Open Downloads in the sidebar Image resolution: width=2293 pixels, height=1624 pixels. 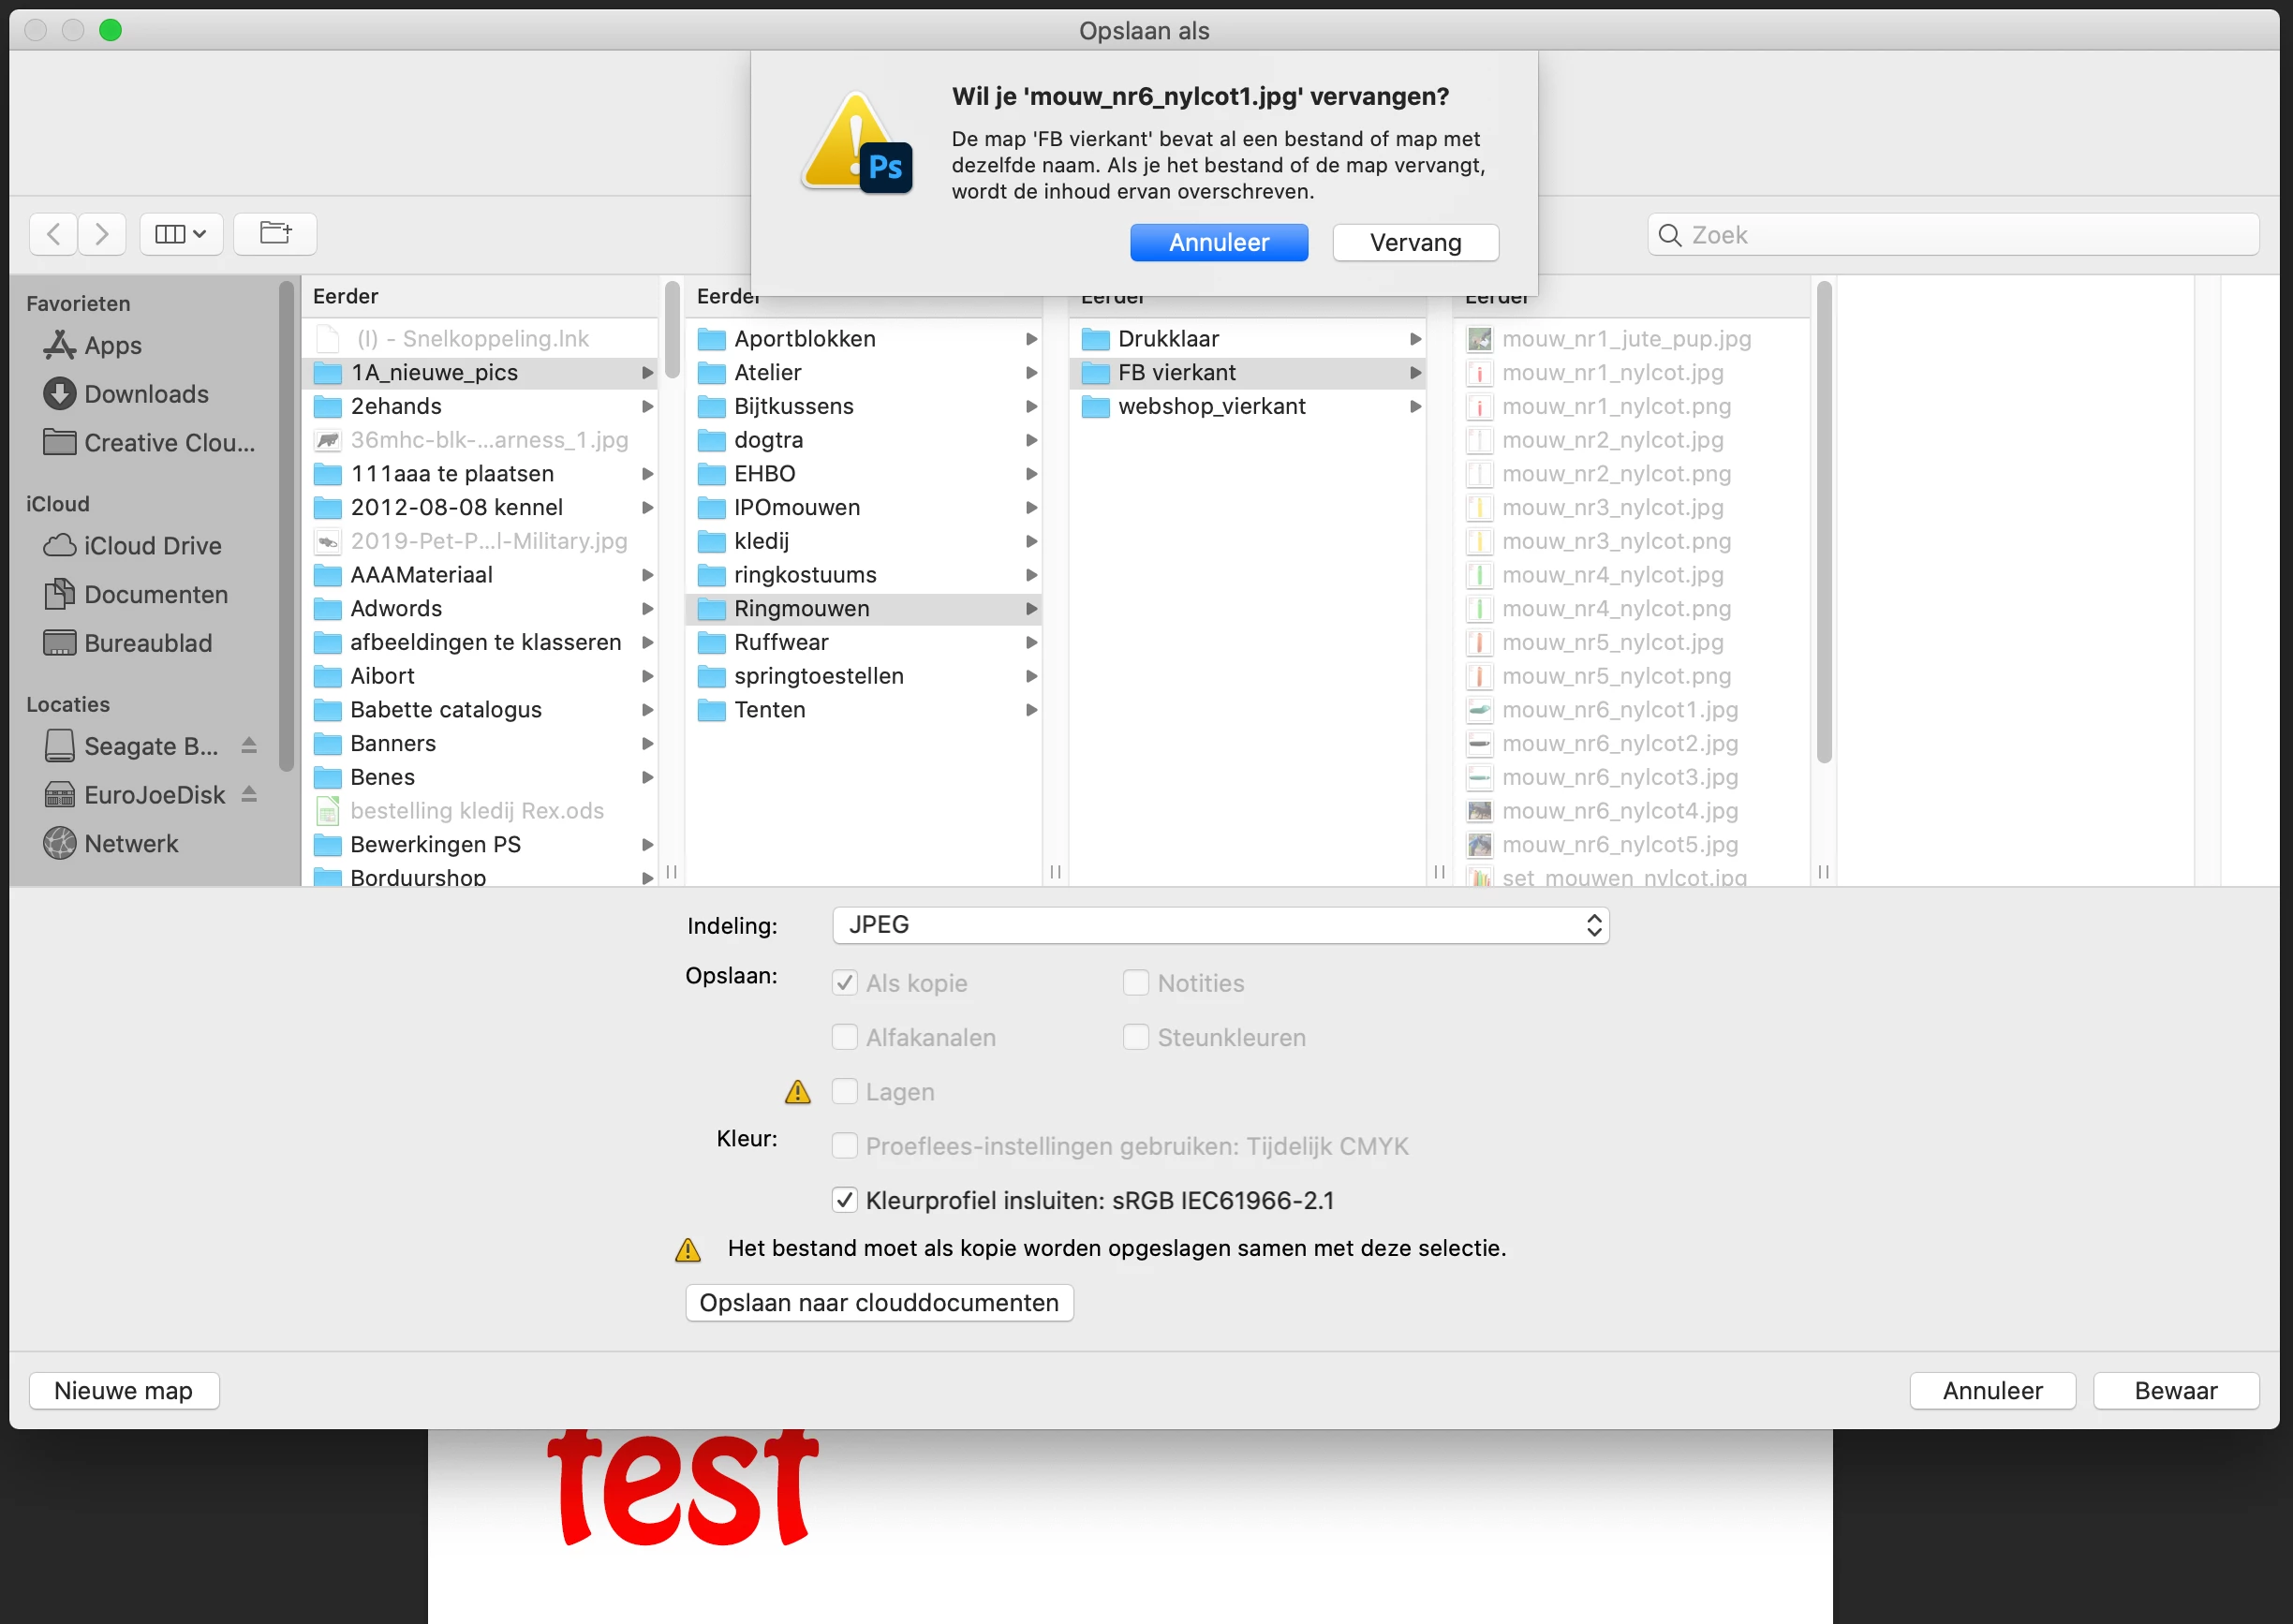tap(146, 394)
